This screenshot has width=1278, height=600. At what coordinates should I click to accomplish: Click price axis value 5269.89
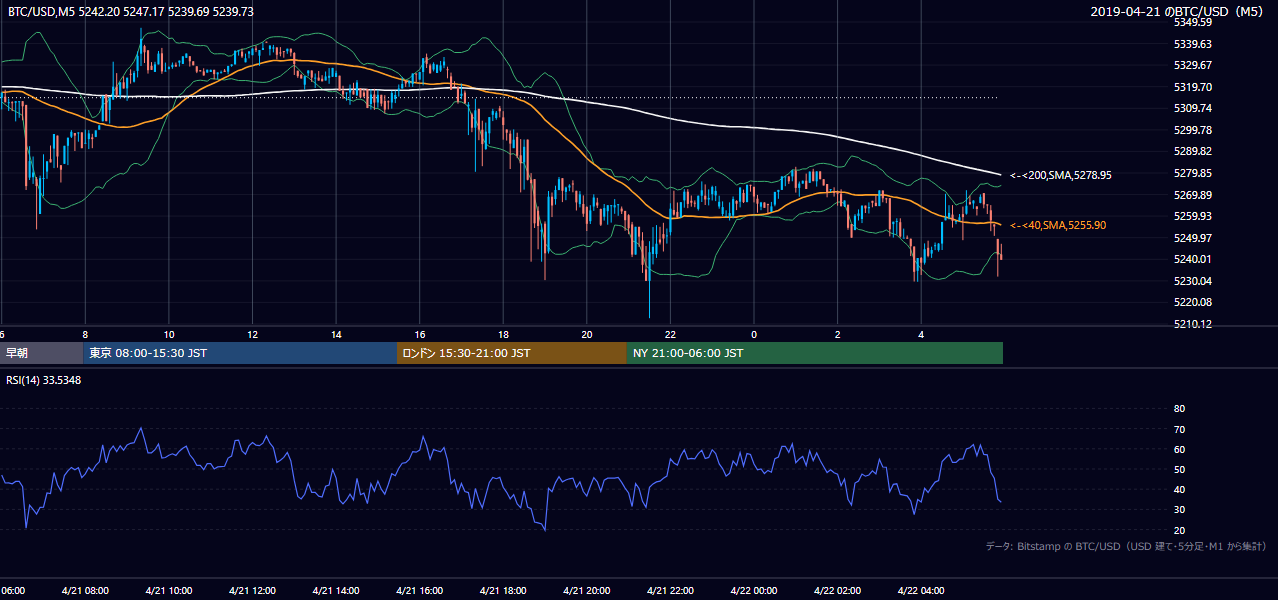1193,195
